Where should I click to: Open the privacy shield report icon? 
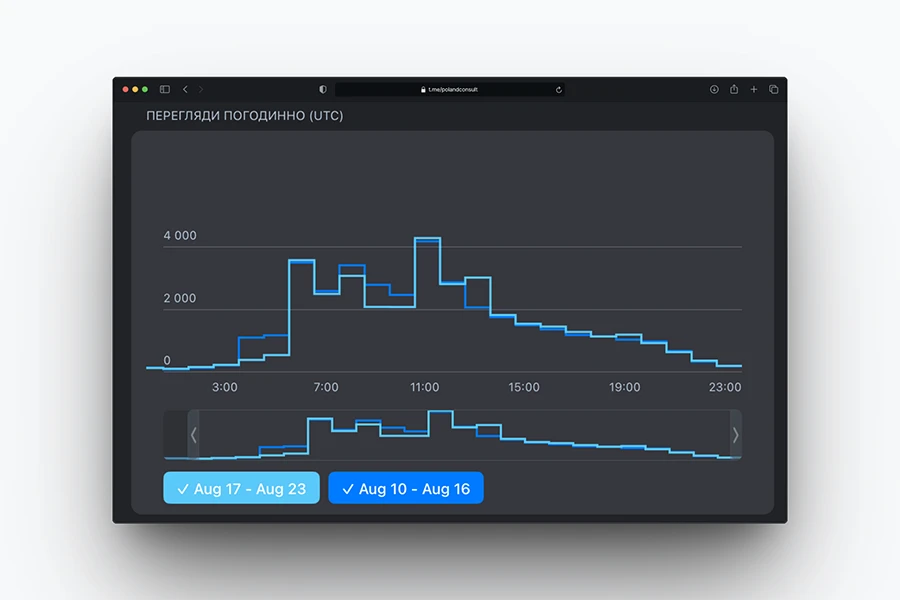323,89
